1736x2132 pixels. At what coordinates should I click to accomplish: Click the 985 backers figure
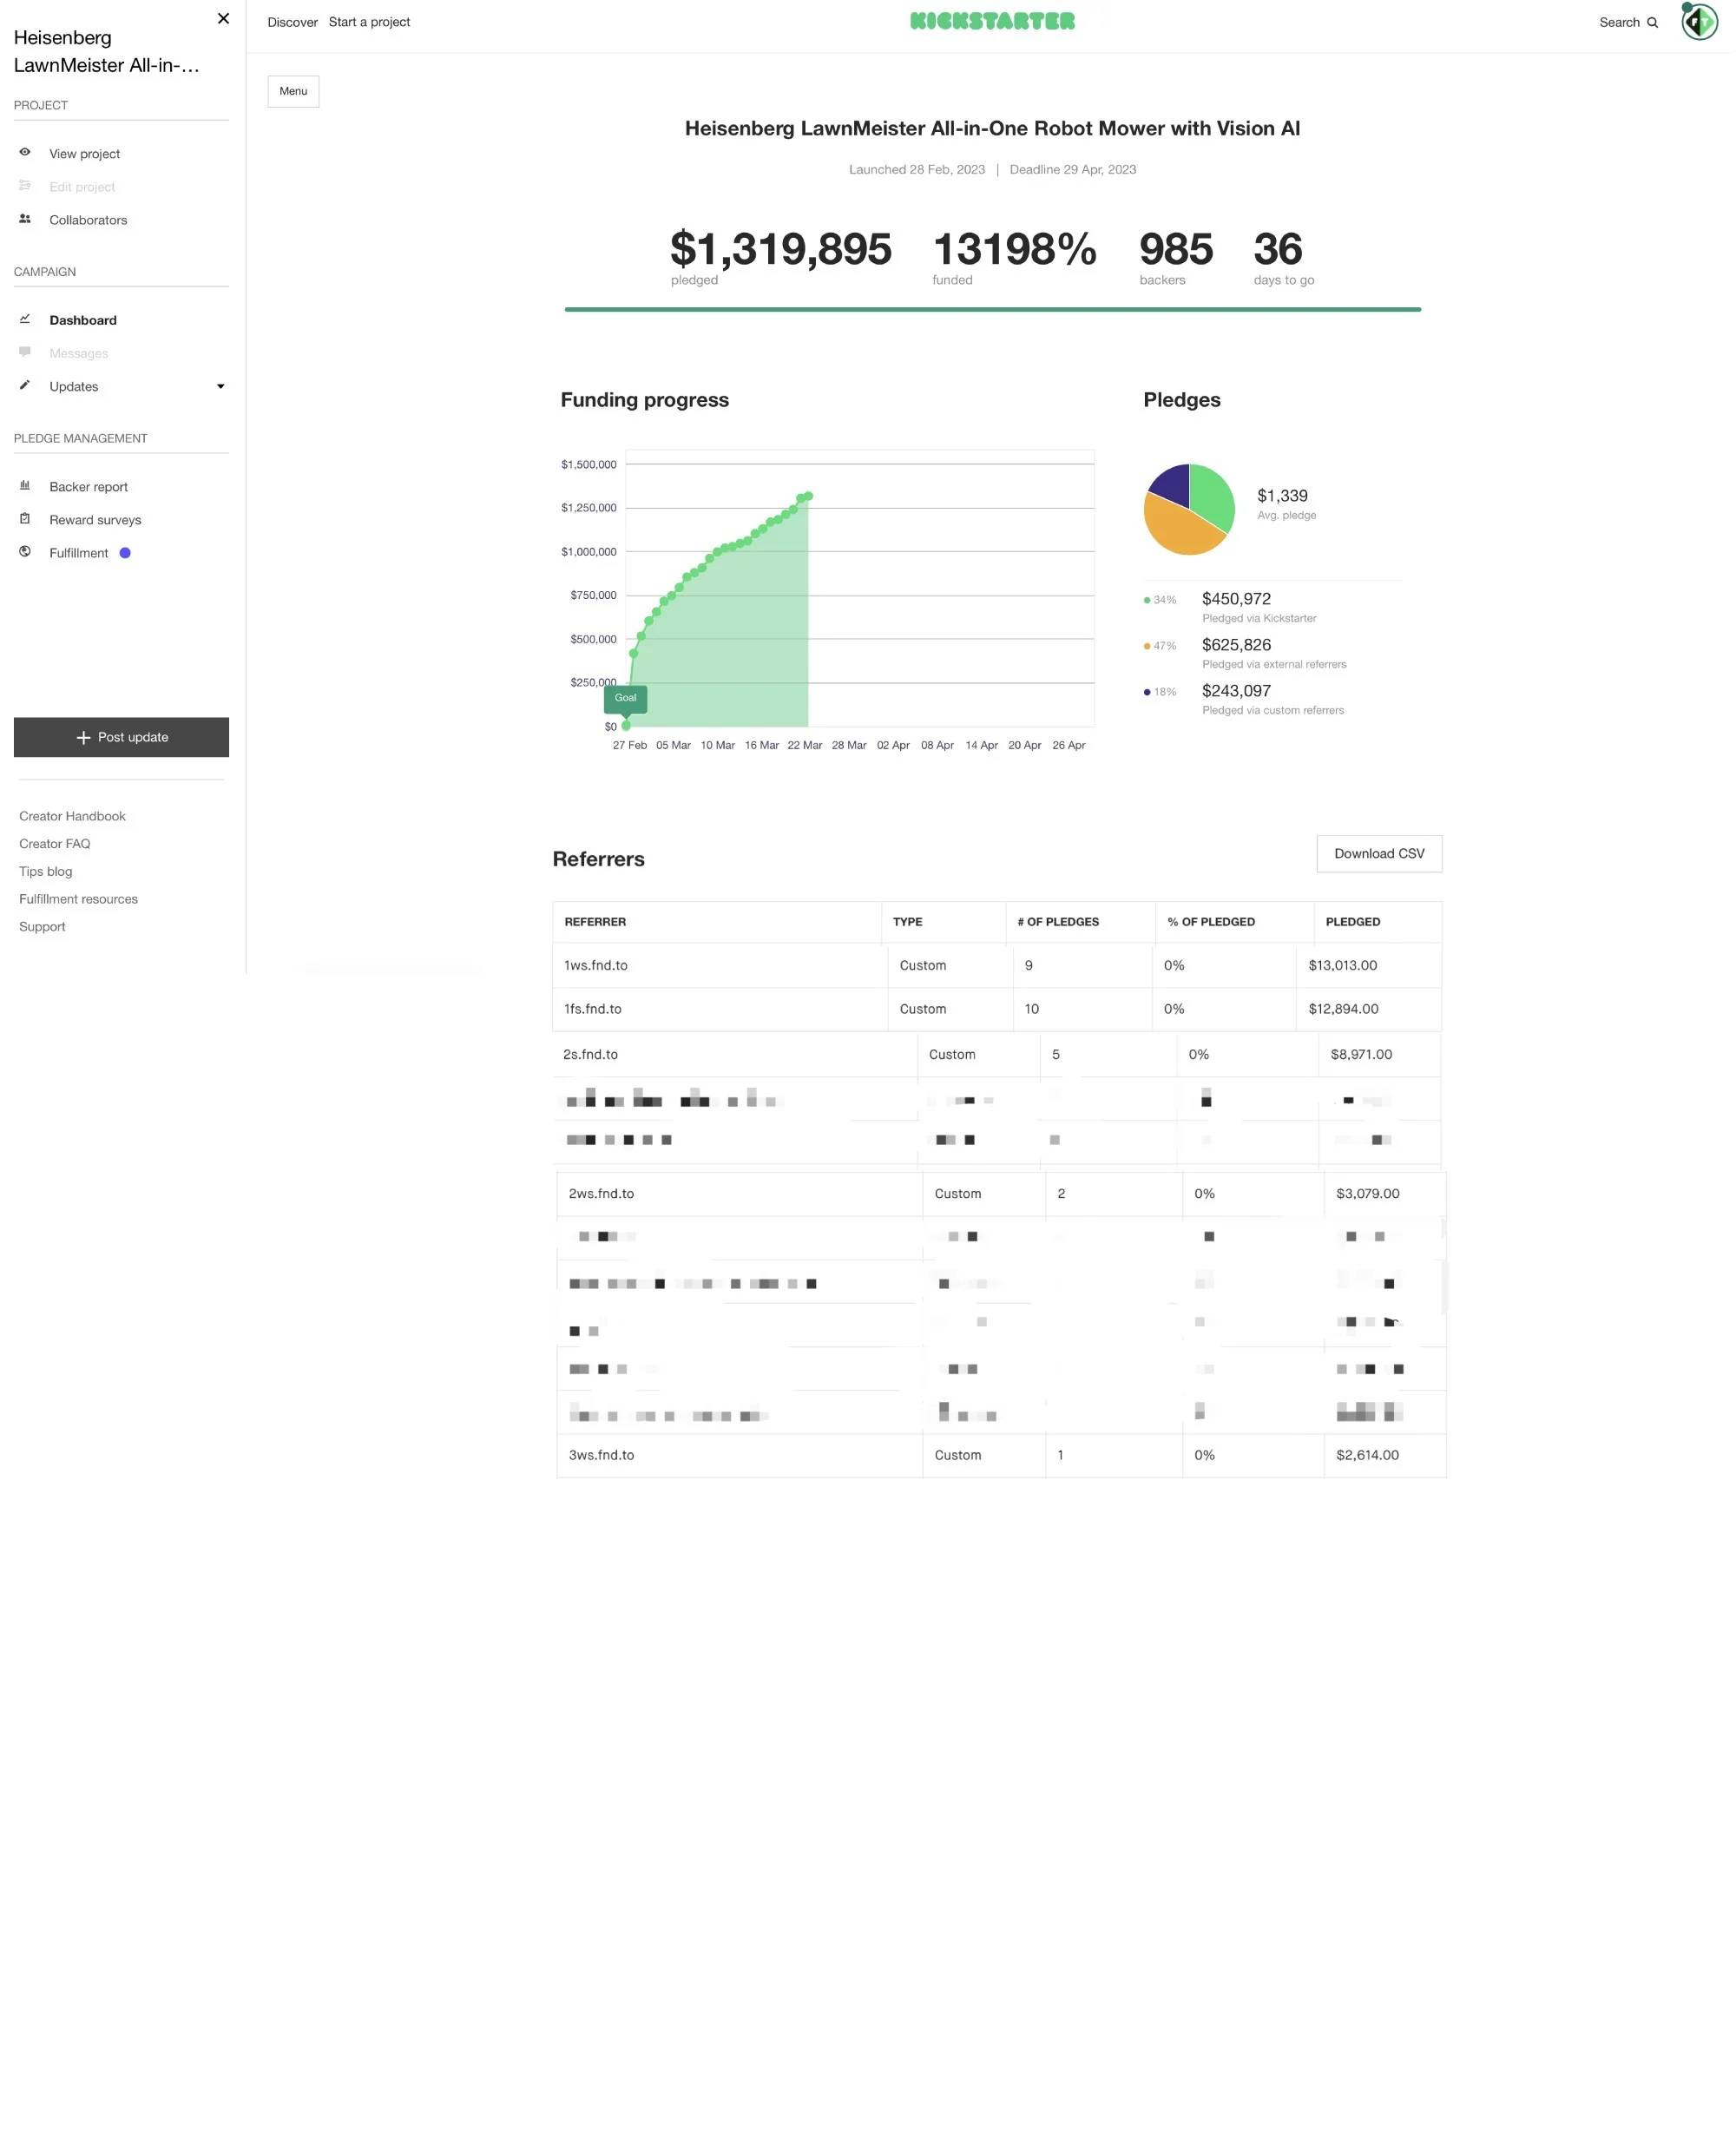coord(1175,248)
